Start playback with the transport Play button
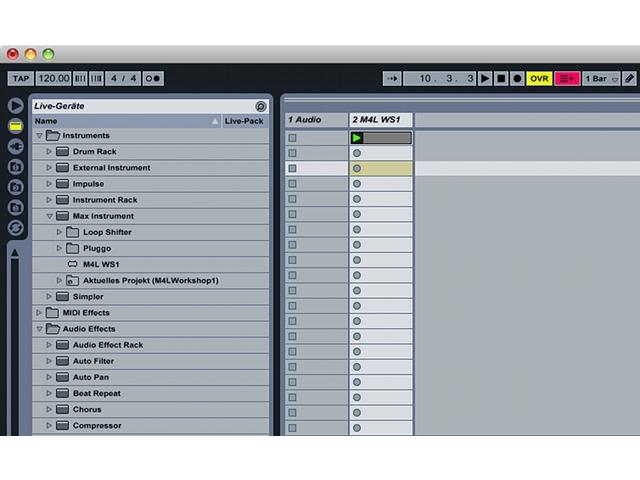Viewport: 640px width, 480px height. 485,78
